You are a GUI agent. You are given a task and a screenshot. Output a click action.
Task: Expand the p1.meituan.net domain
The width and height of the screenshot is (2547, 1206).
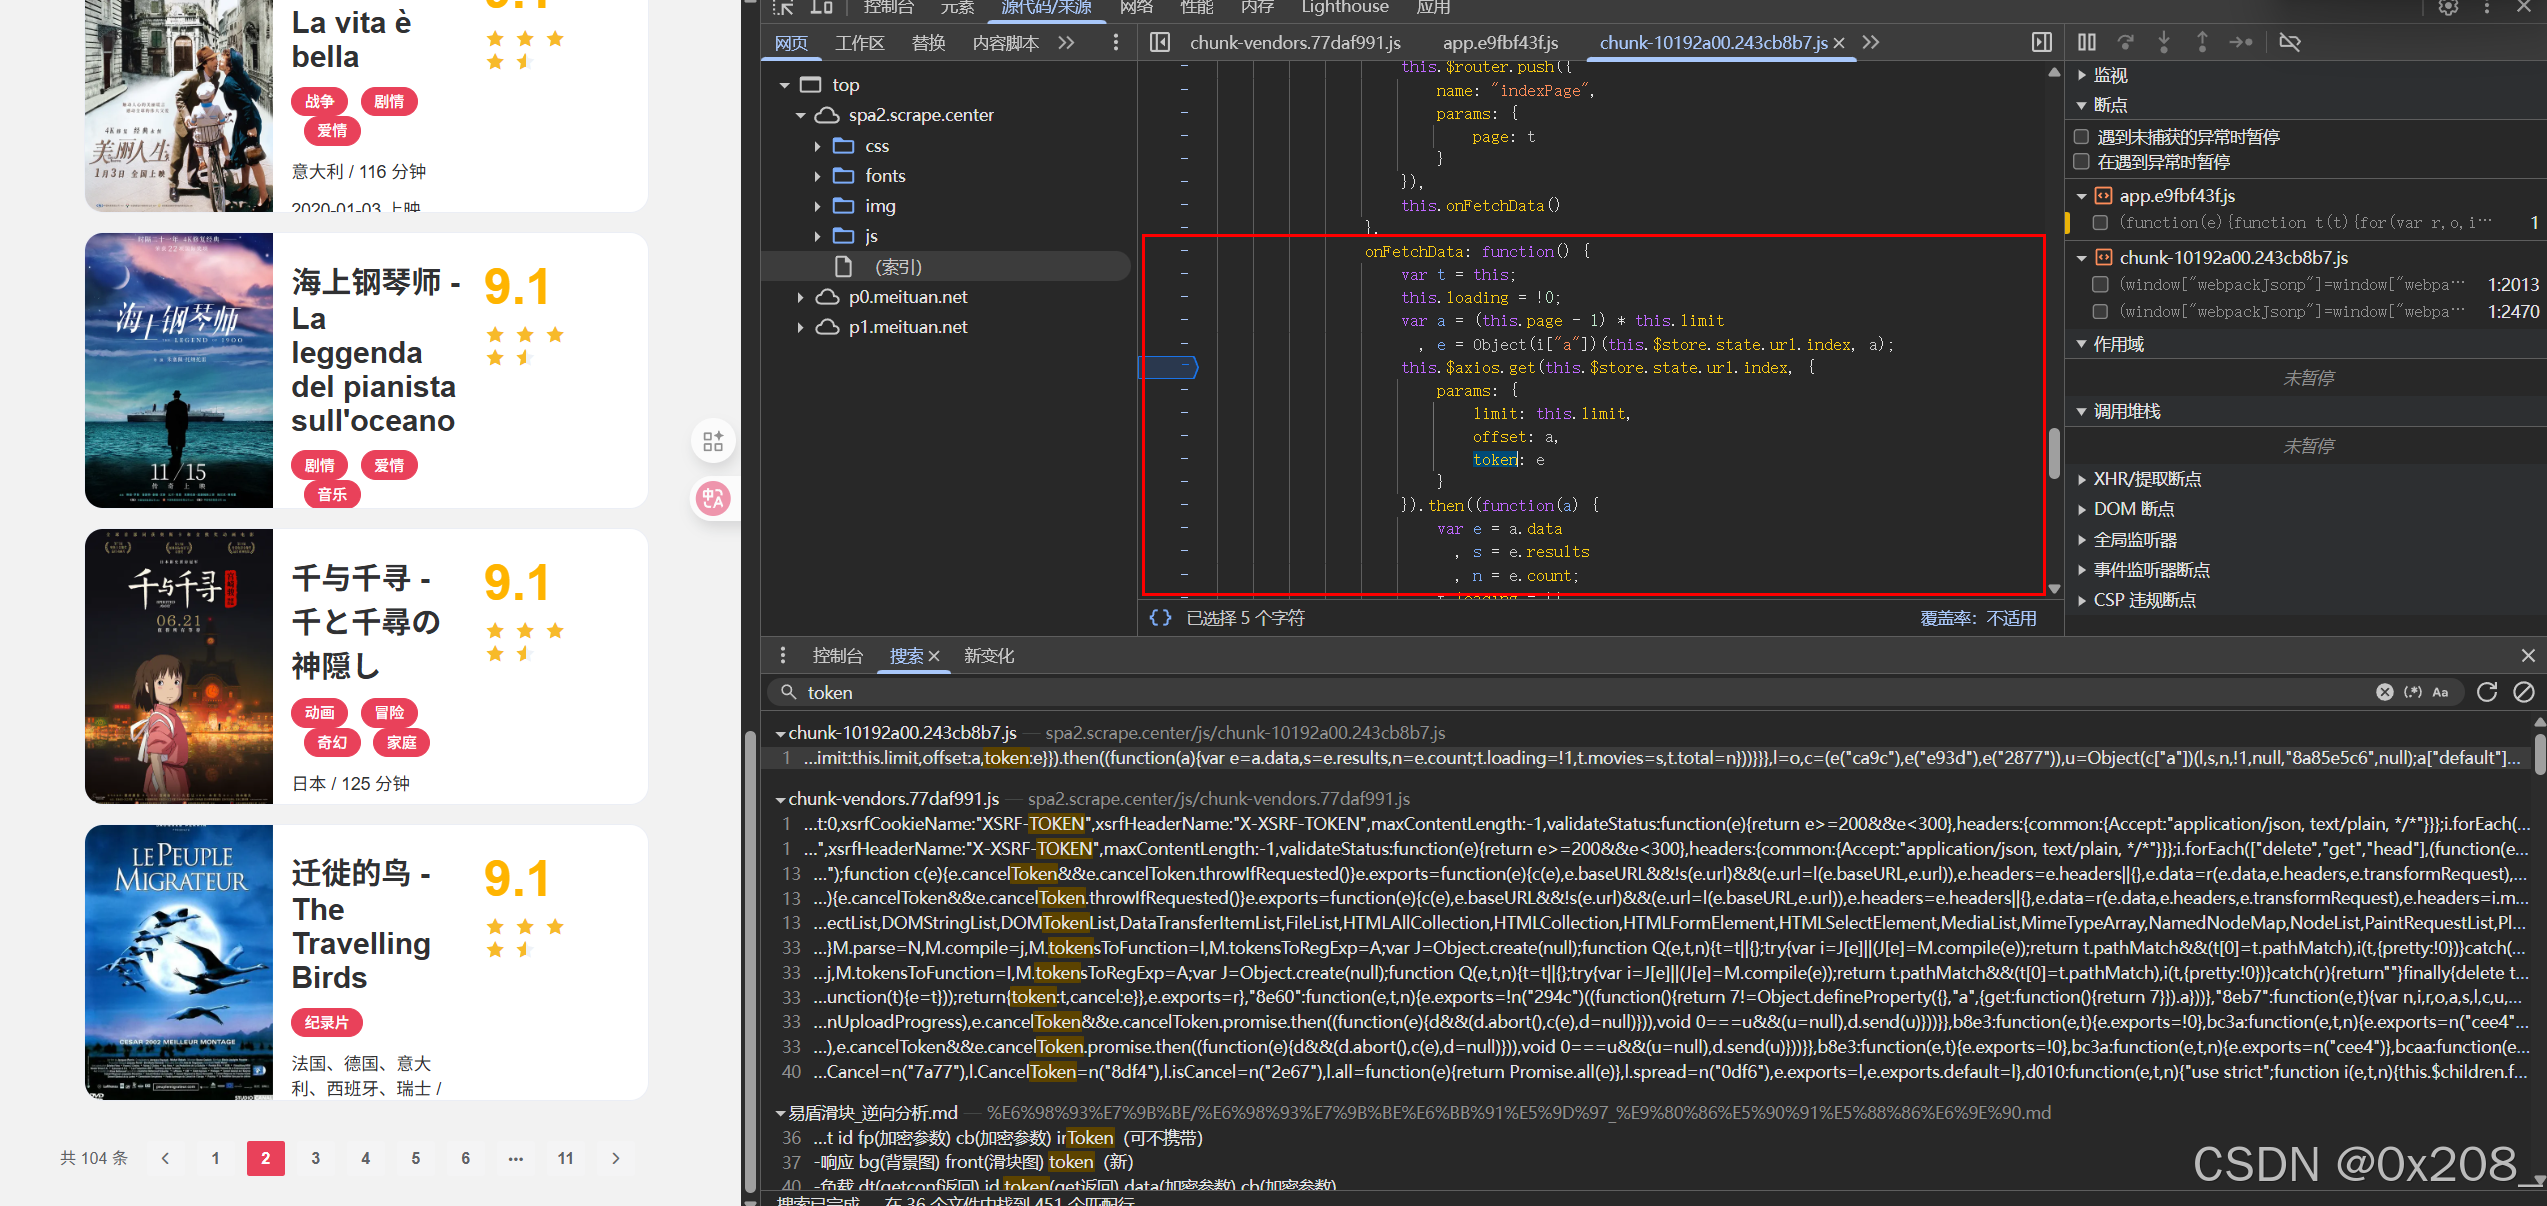[x=801, y=328]
